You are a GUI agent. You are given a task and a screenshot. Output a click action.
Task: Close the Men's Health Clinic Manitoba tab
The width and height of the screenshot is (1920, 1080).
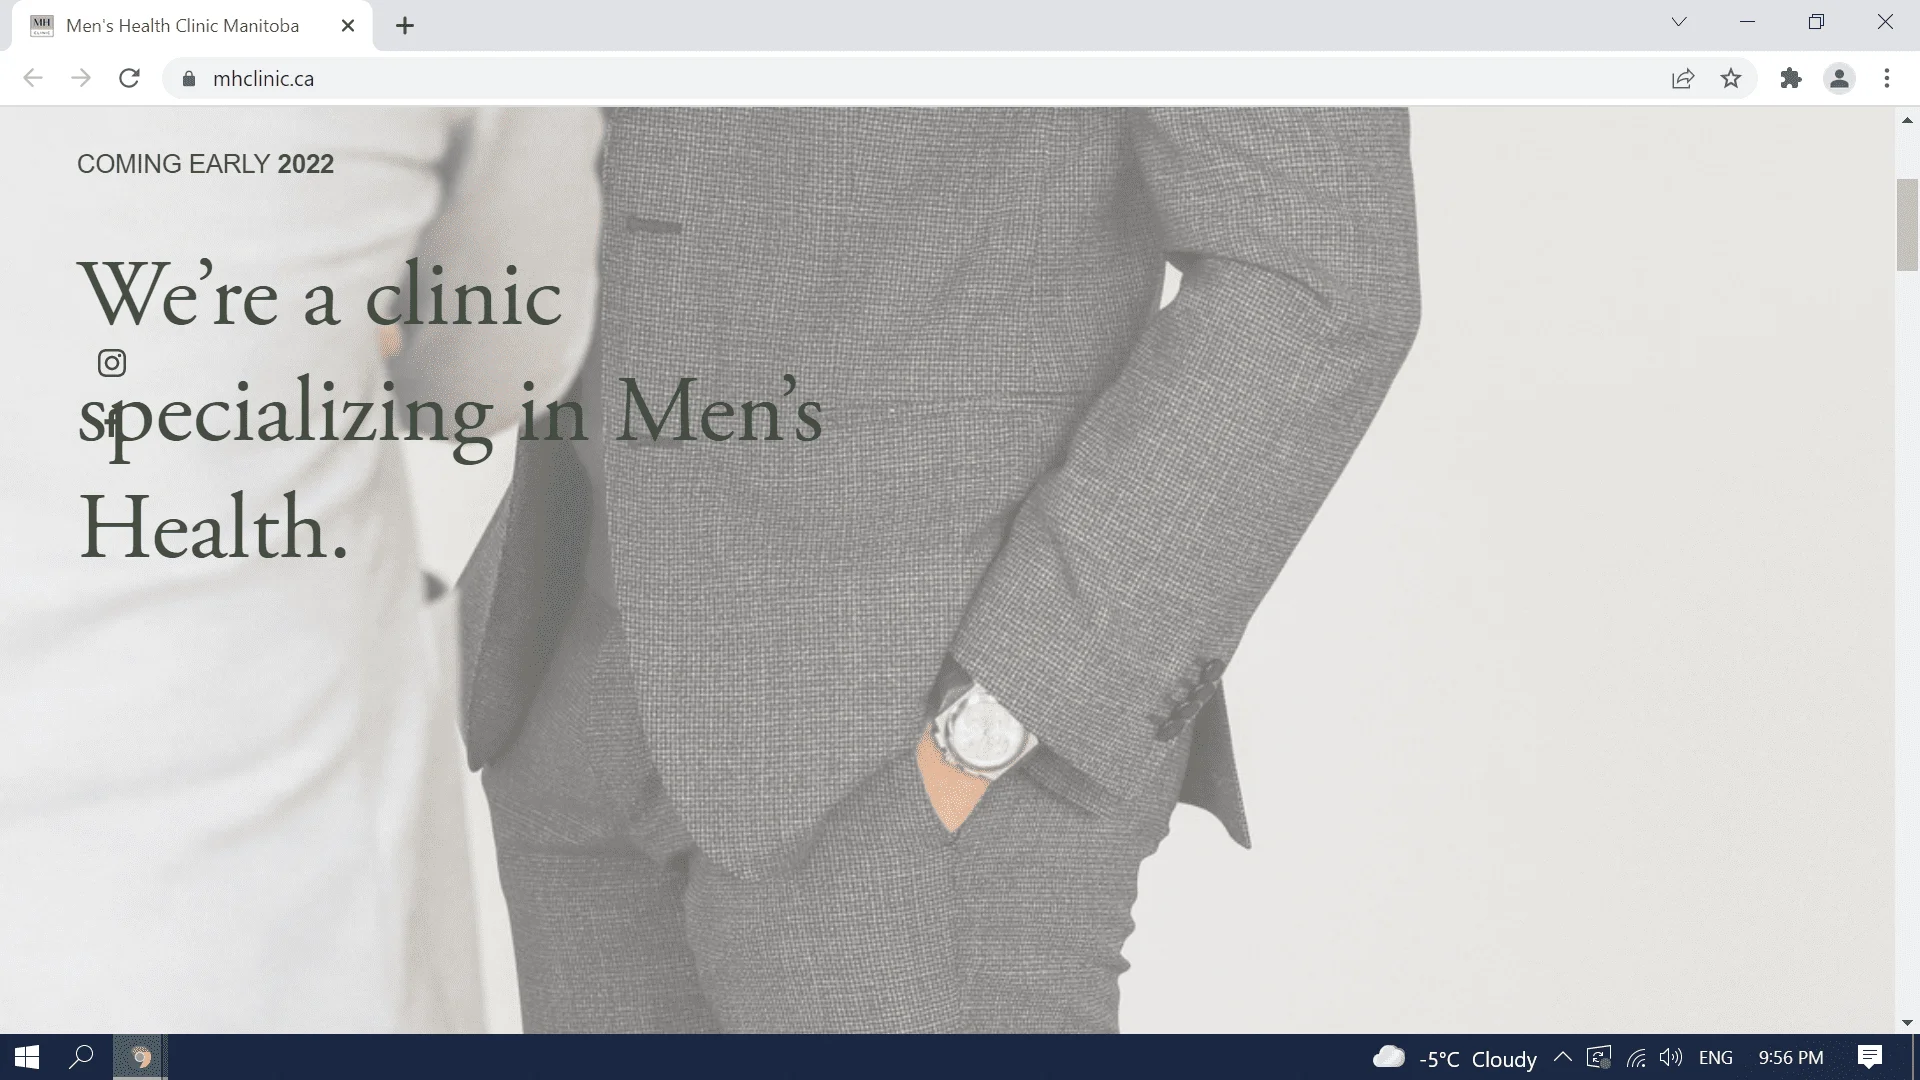pos(348,26)
